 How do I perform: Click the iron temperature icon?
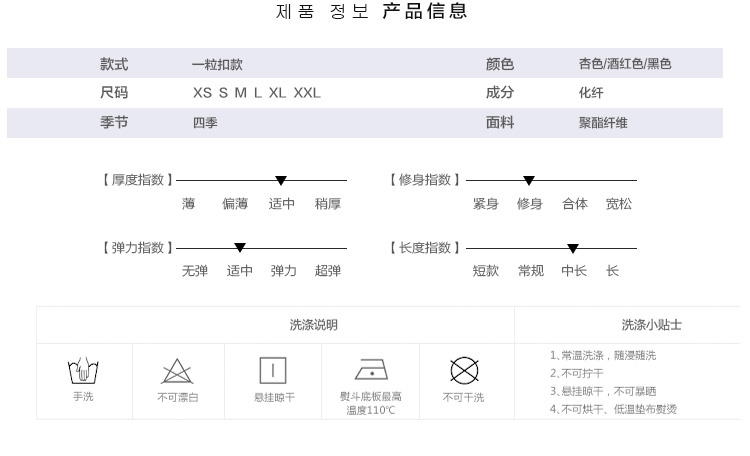pos(371,370)
